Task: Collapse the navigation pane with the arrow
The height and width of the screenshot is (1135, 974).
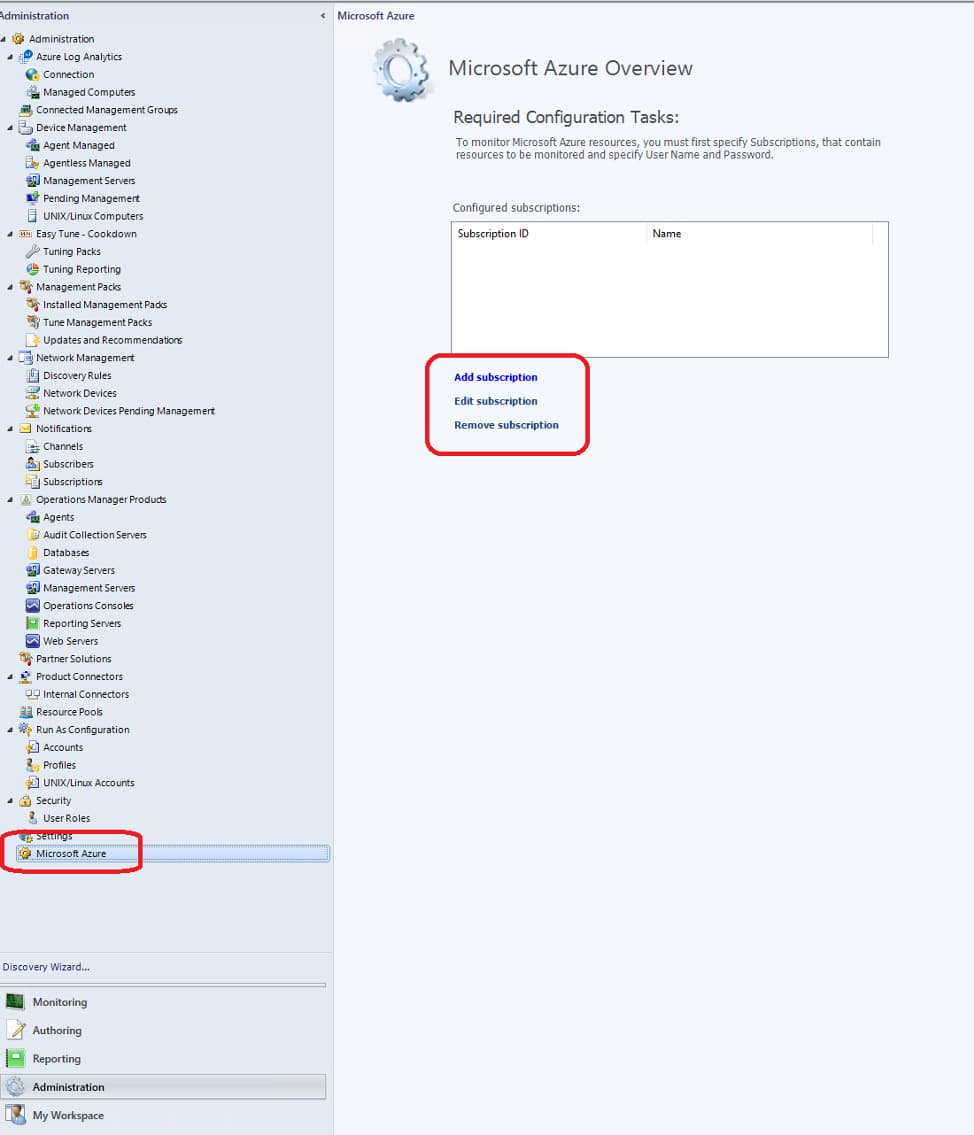Action: 323,16
